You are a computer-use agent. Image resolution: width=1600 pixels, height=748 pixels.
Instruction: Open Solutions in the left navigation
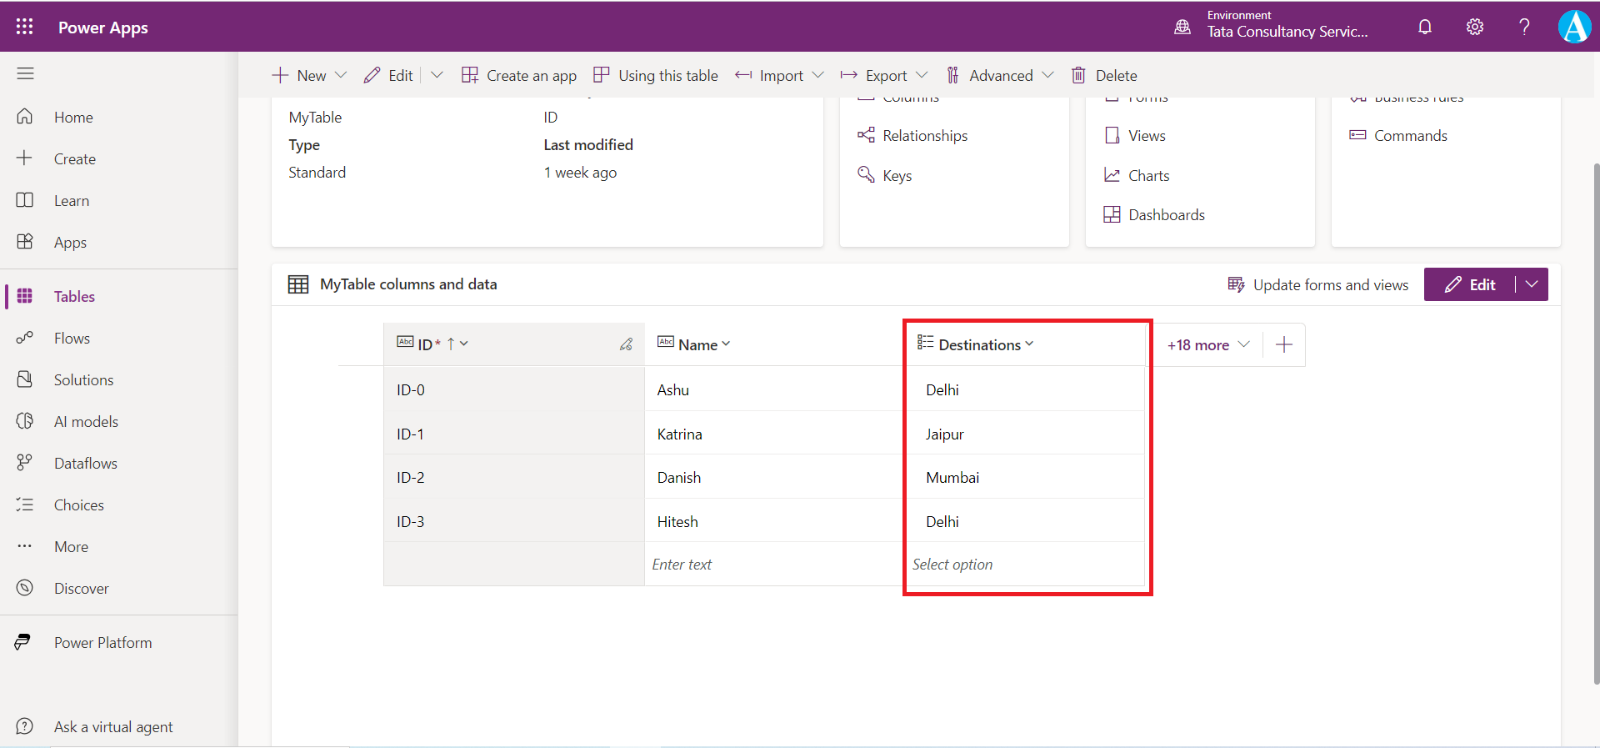pos(83,380)
